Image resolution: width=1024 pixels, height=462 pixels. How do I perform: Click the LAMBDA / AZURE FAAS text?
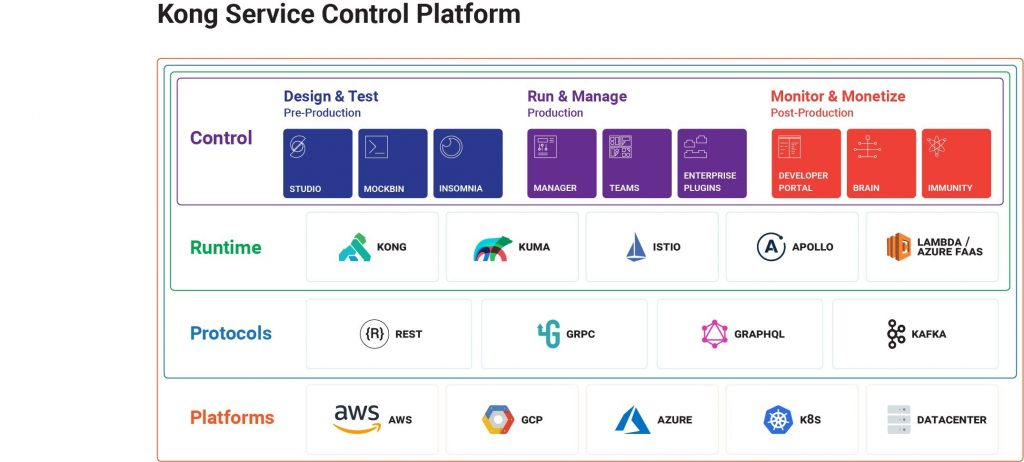[x=950, y=247]
